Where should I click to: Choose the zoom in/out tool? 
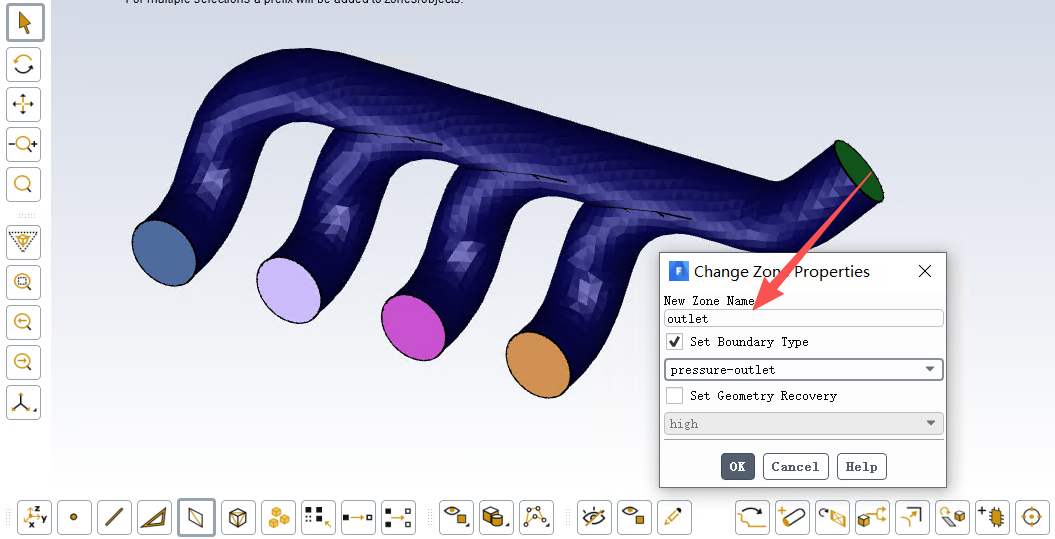point(24,144)
